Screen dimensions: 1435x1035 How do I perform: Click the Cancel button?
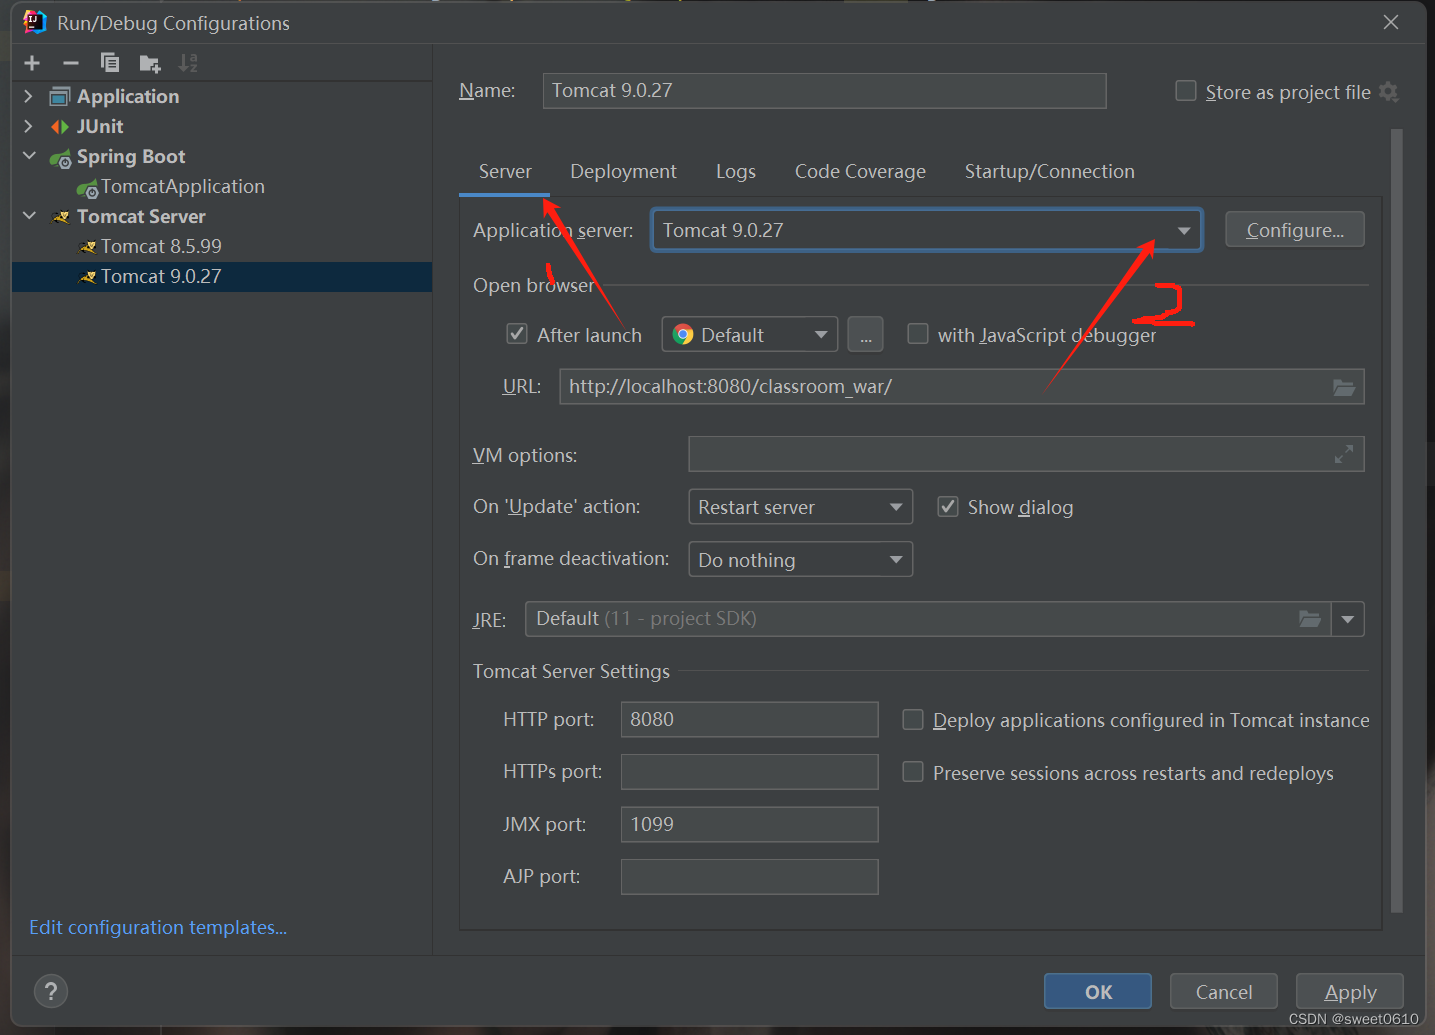click(x=1224, y=991)
